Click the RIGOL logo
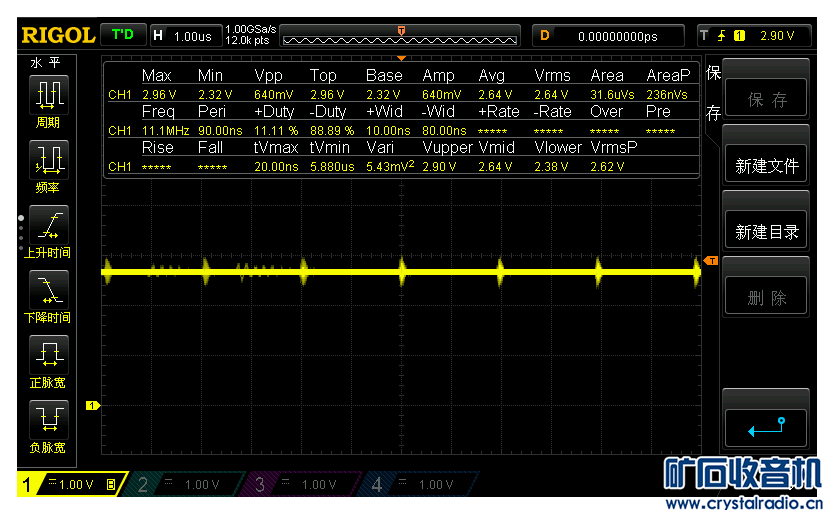The image size is (831, 516). pyautogui.click(x=58, y=35)
